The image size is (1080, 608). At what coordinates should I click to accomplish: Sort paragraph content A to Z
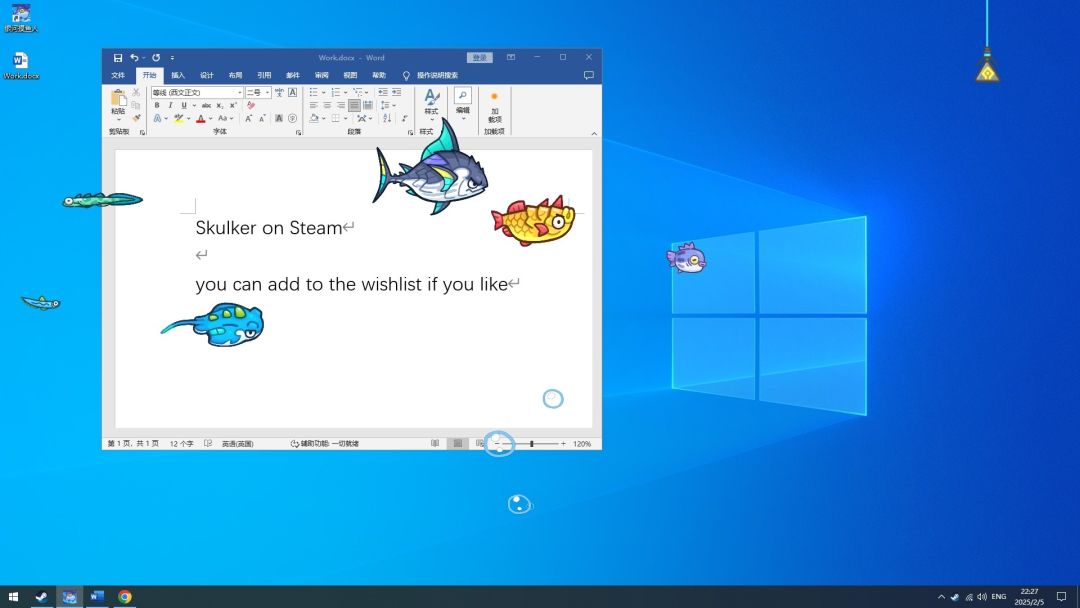[387, 118]
